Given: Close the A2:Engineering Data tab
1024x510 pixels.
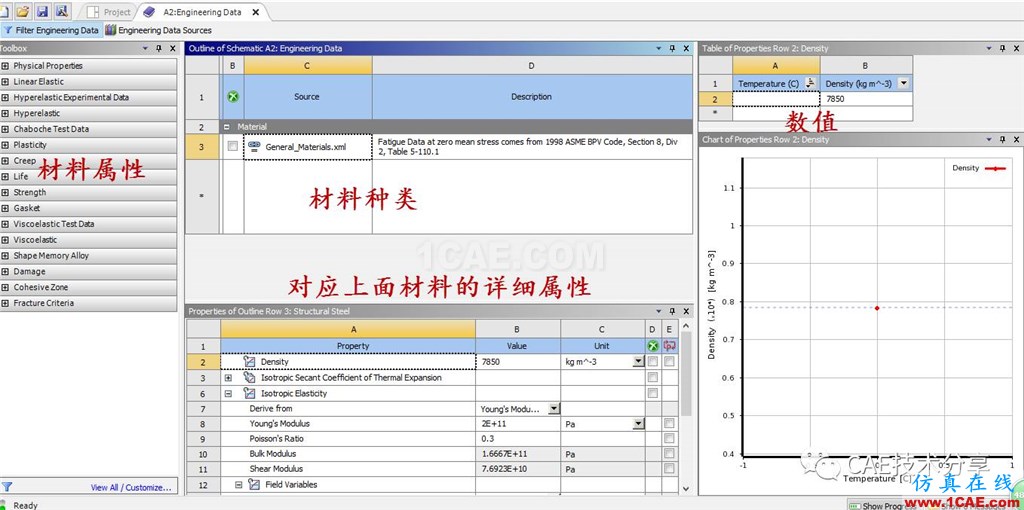Looking at the screenshot, I should (x=255, y=12).
